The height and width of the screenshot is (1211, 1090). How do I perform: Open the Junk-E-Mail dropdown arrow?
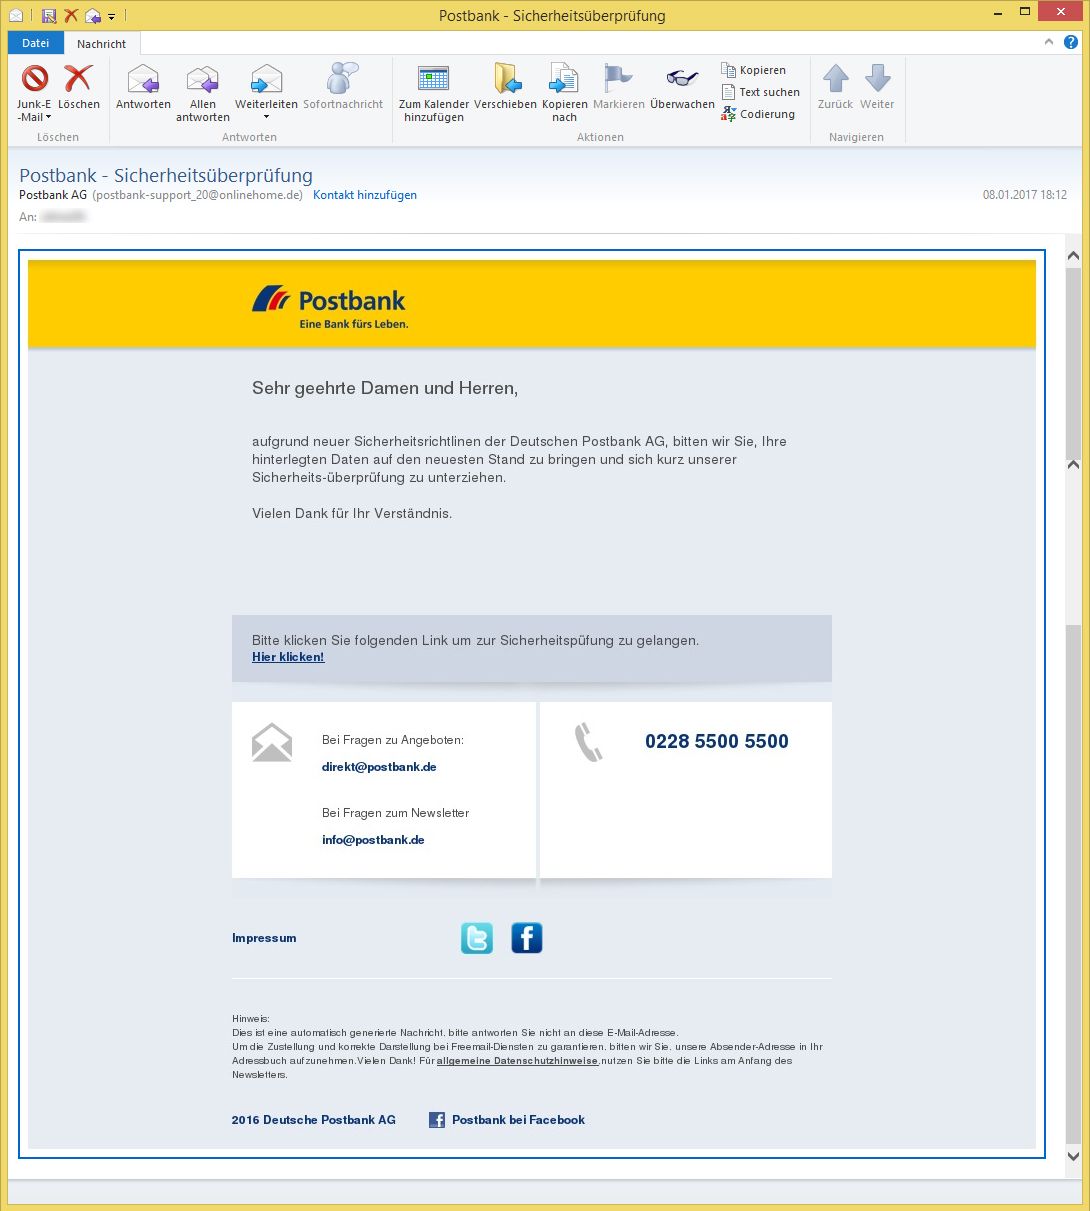pos(48,118)
